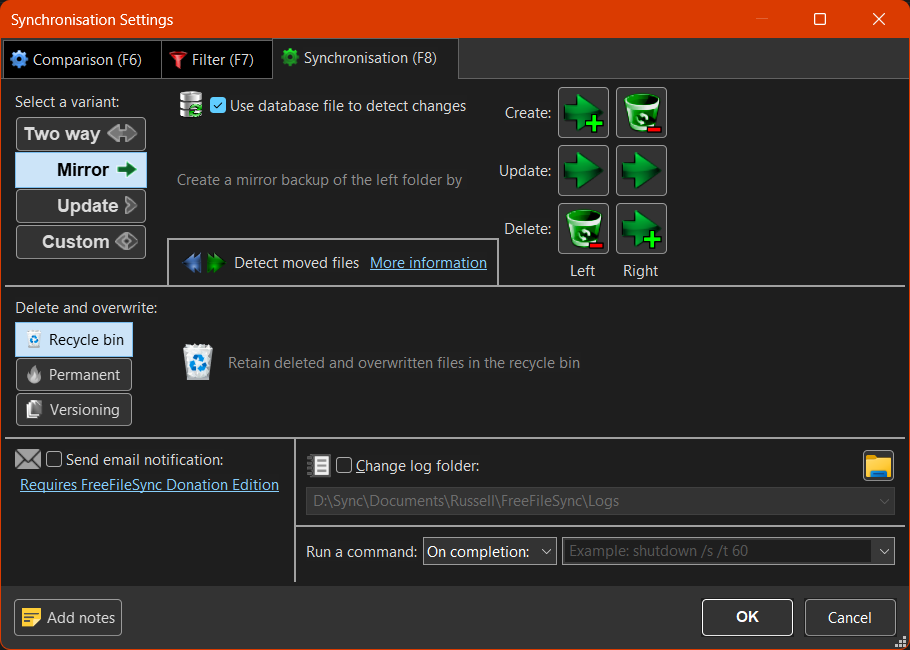Select the browse log folder icon
This screenshot has height=650, width=910.
pos(878,465)
